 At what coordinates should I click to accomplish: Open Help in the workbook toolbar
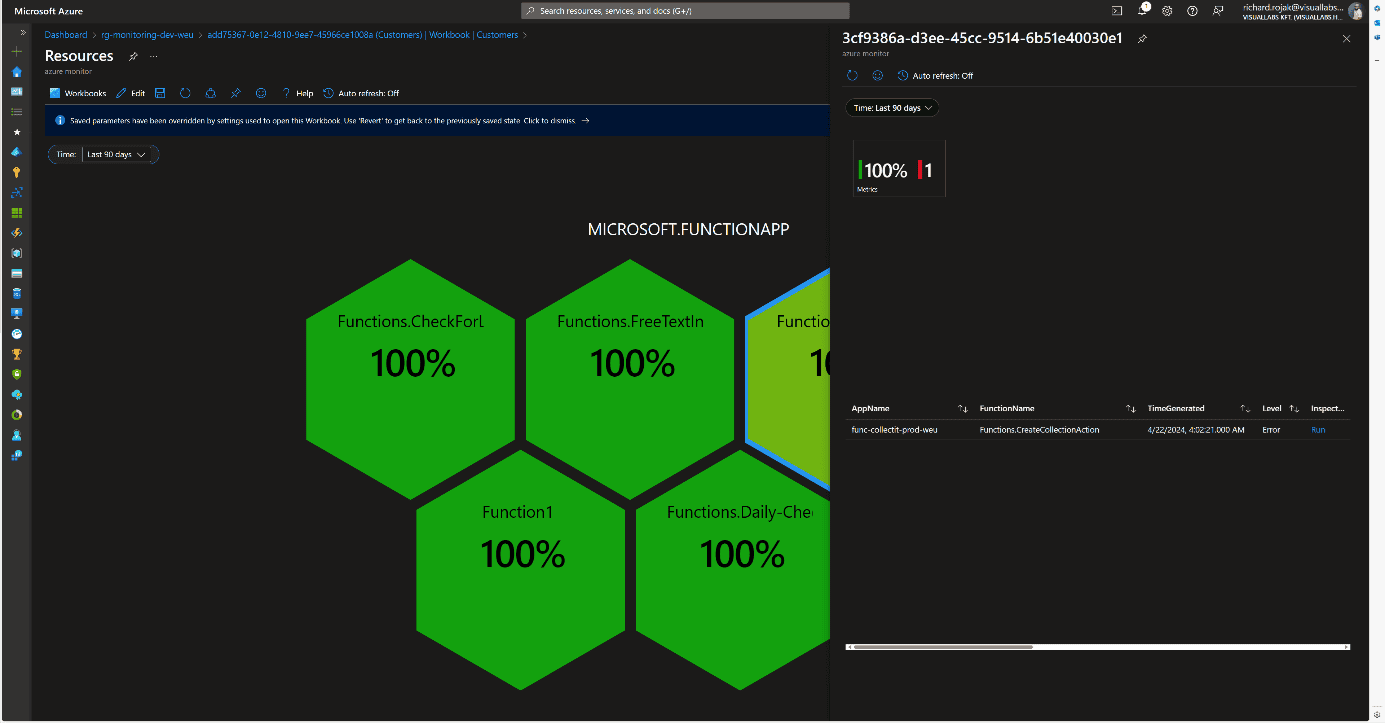pos(297,93)
